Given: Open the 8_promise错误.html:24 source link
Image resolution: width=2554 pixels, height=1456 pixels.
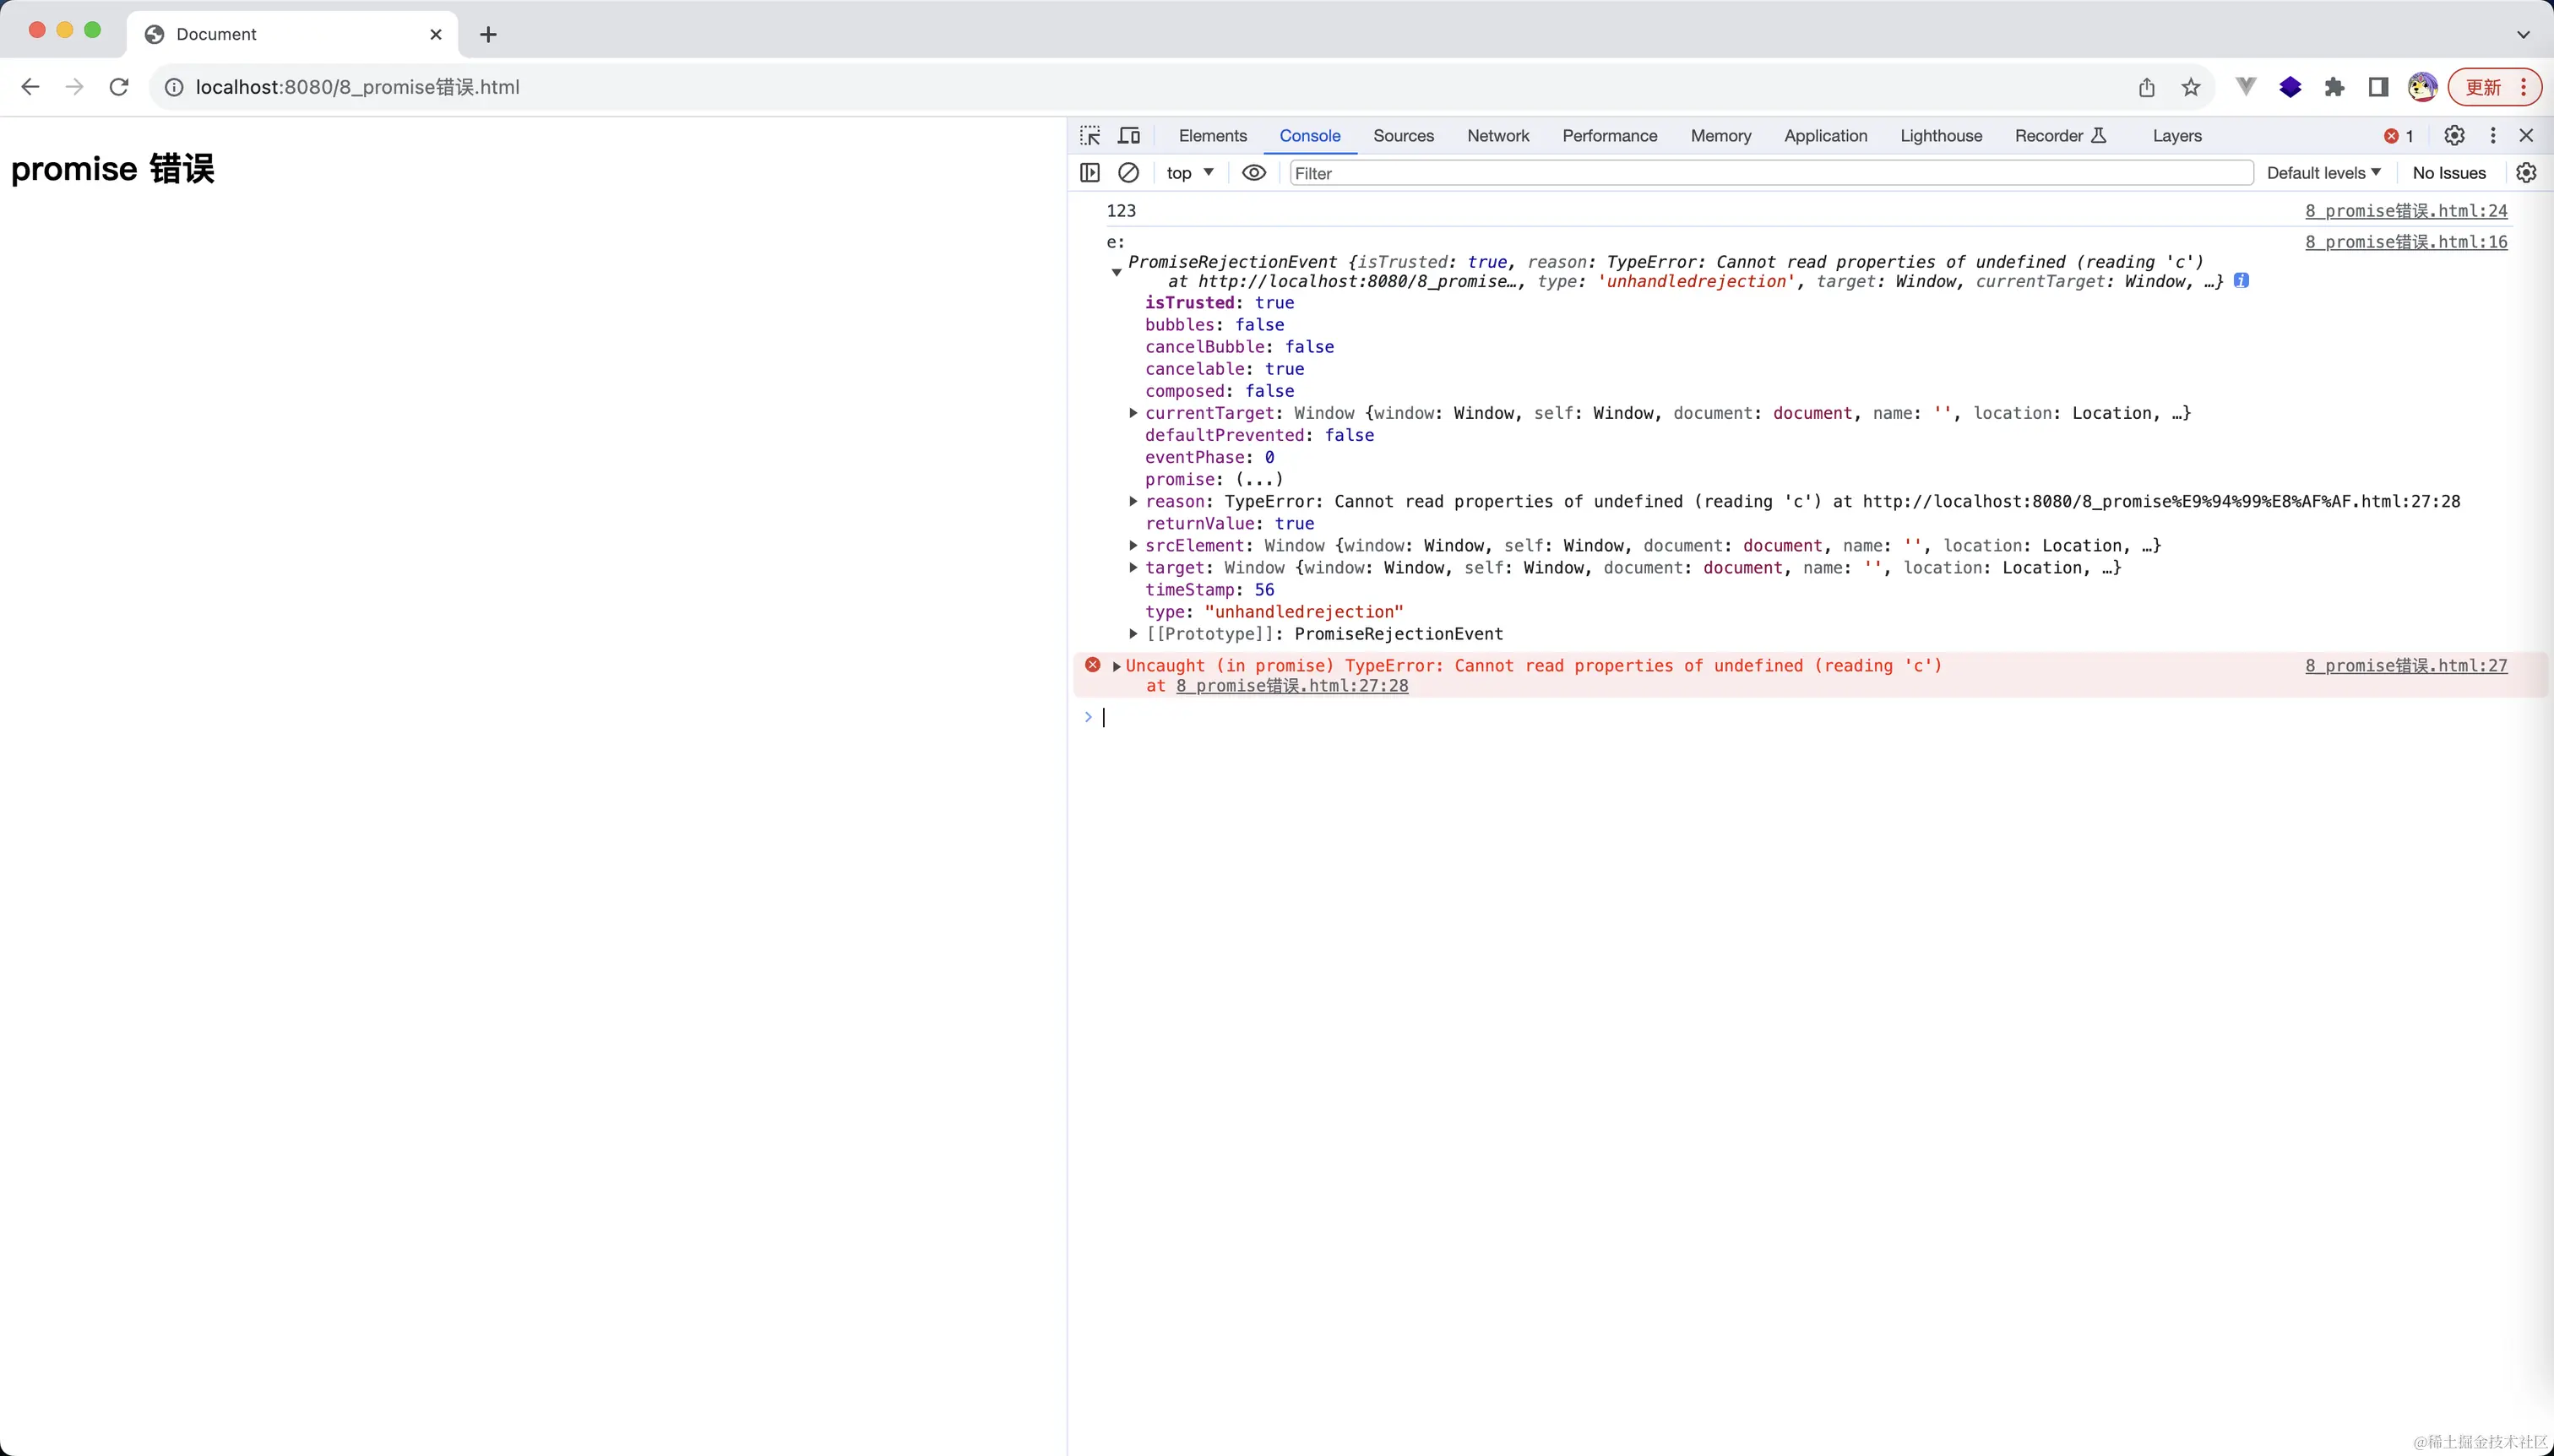Looking at the screenshot, I should click(x=2406, y=211).
